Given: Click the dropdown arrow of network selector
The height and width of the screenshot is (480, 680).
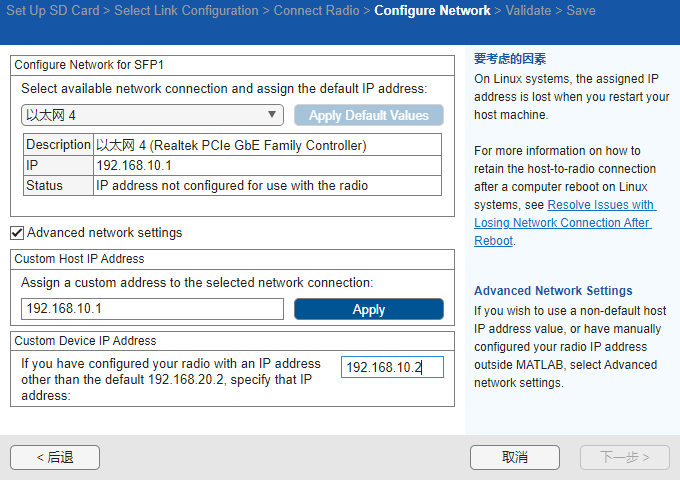Looking at the screenshot, I should (x=272, y=115).
